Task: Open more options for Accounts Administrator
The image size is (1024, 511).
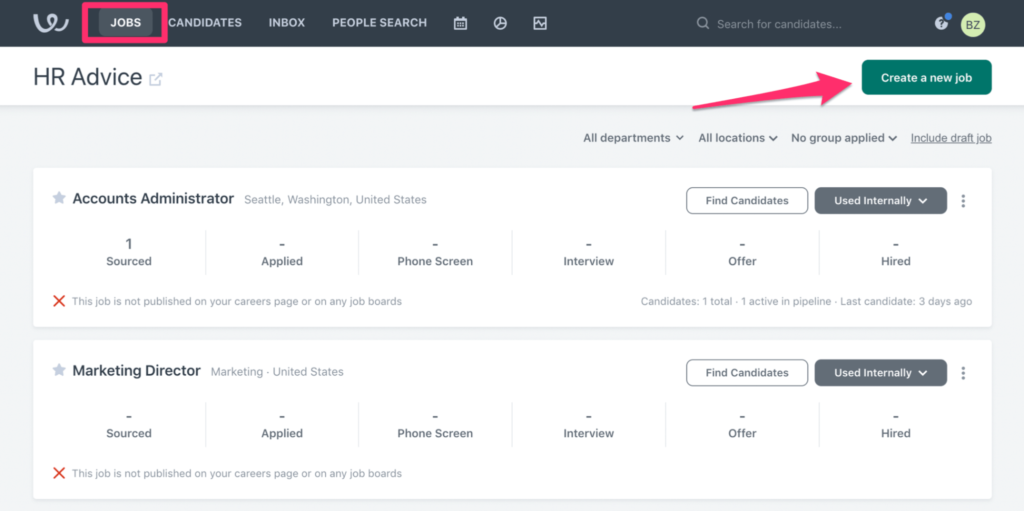Action: [963, 201]
